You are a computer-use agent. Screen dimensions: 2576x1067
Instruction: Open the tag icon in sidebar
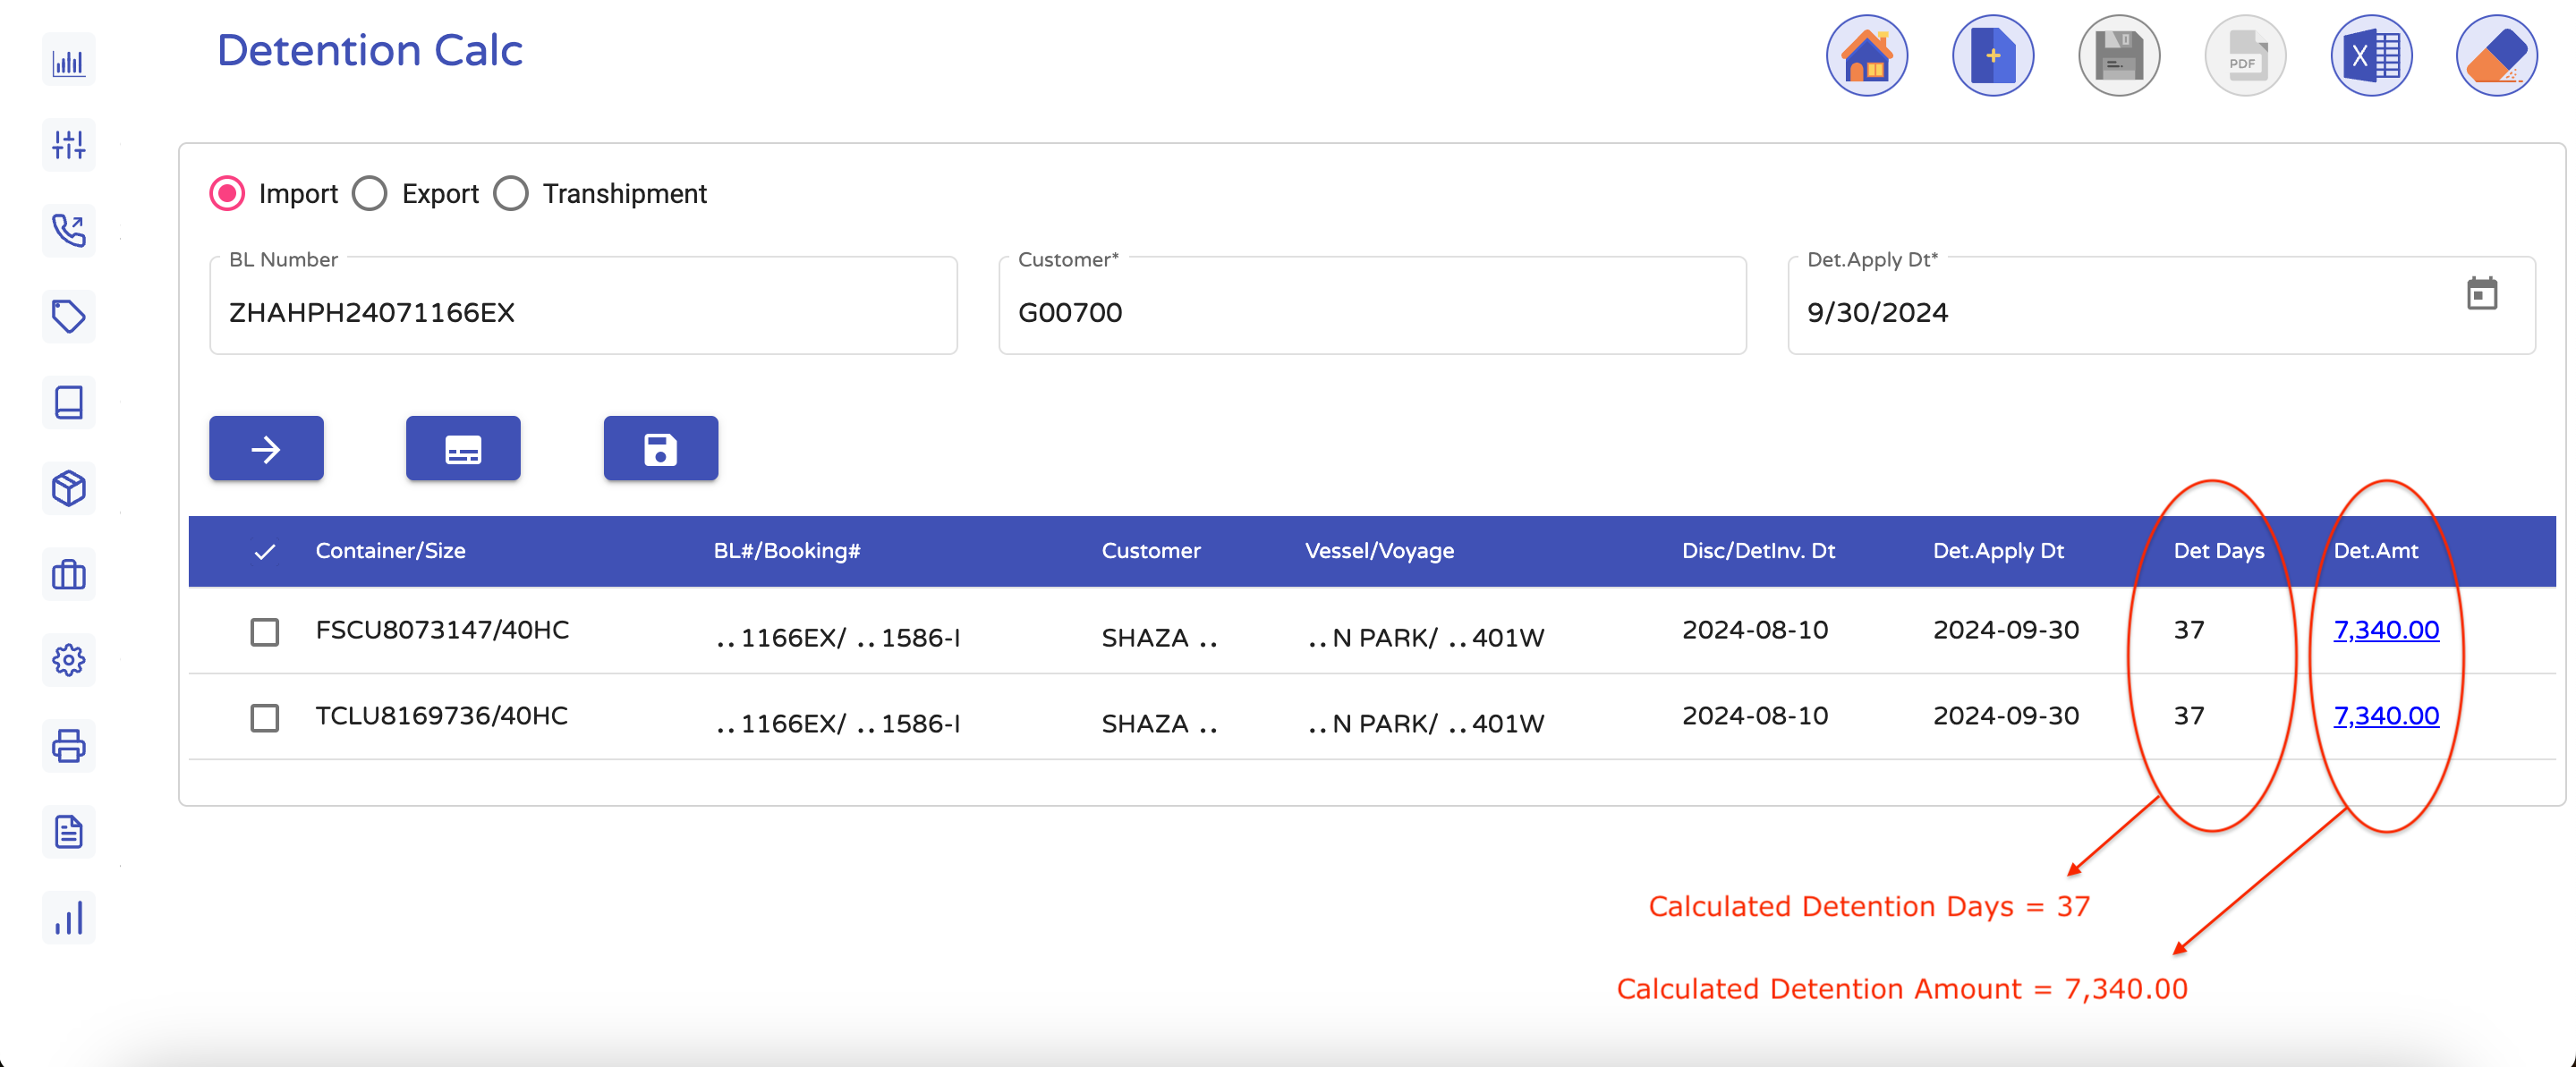point(69,317)
